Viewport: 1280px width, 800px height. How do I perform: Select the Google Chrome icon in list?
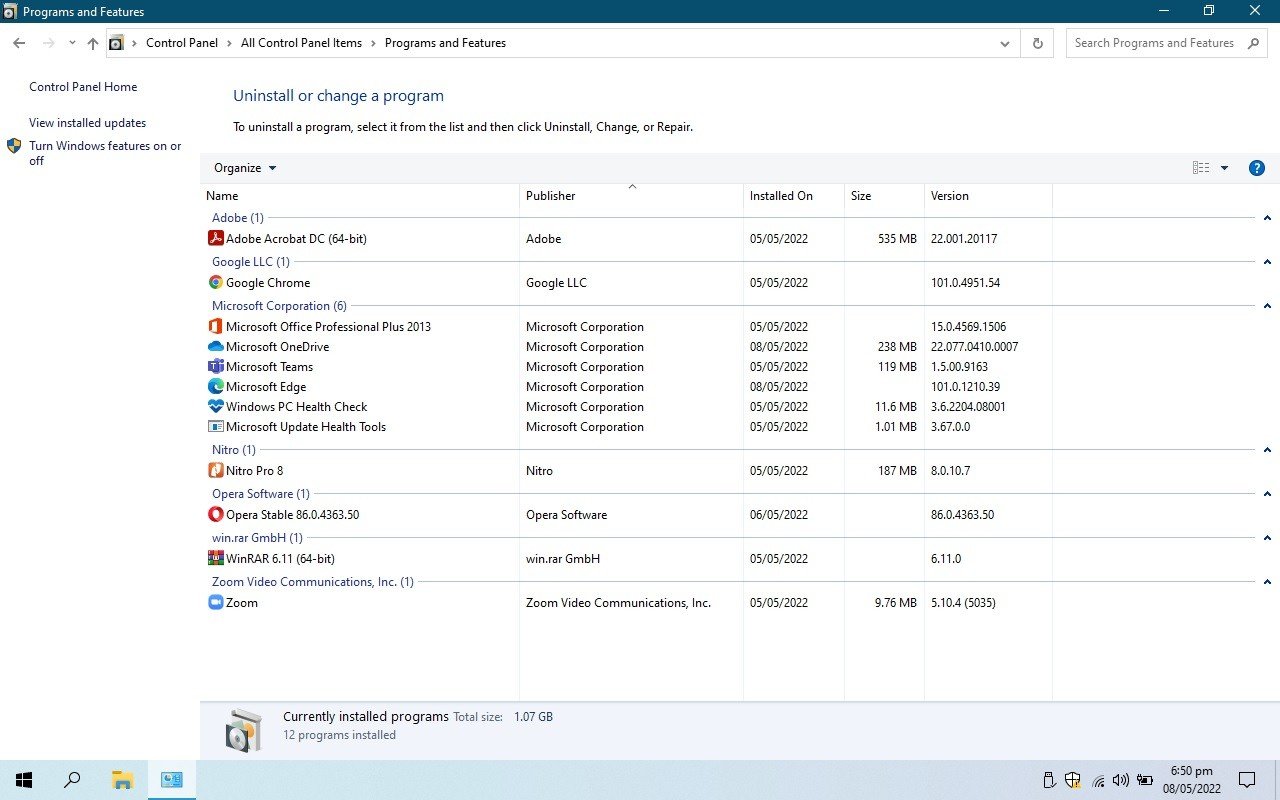(215, 283)
